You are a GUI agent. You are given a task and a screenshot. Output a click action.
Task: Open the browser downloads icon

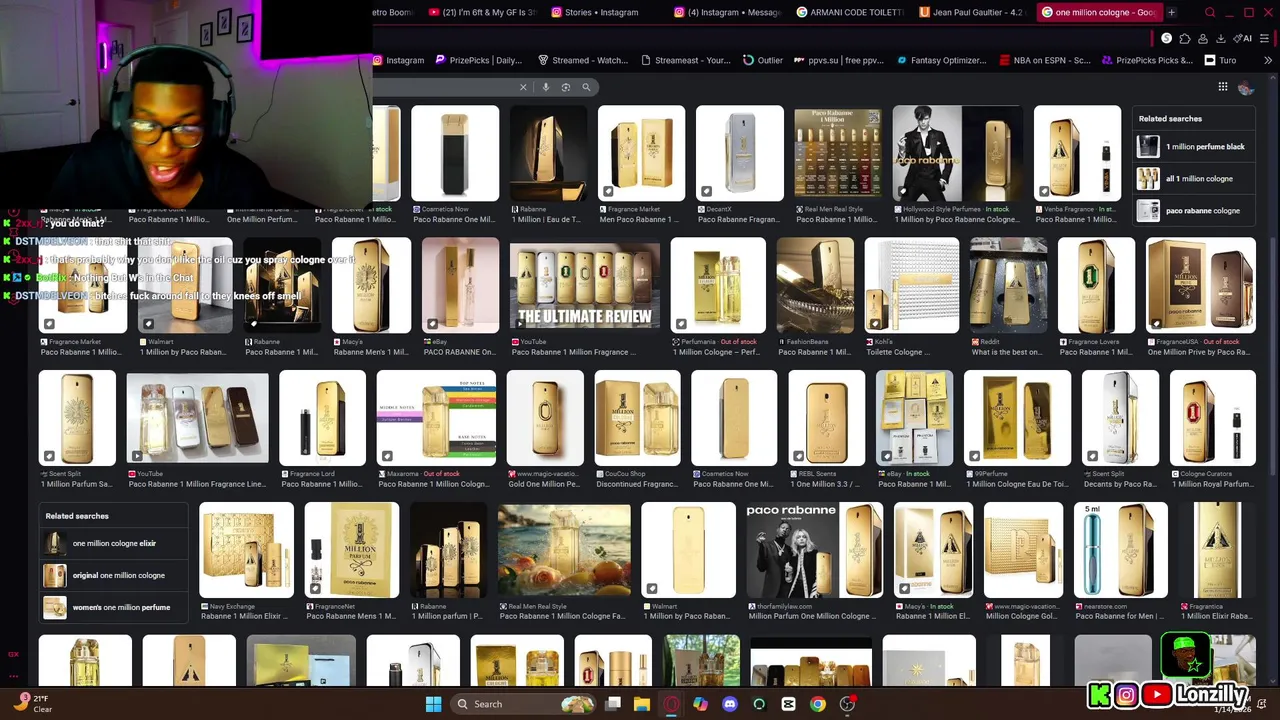[1221, 38]
